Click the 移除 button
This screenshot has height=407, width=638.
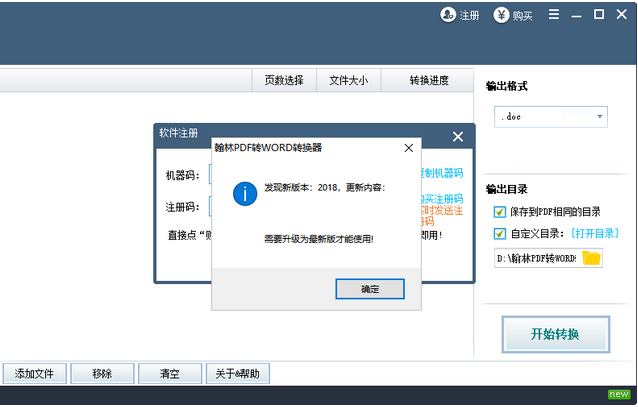click(102, 374)
